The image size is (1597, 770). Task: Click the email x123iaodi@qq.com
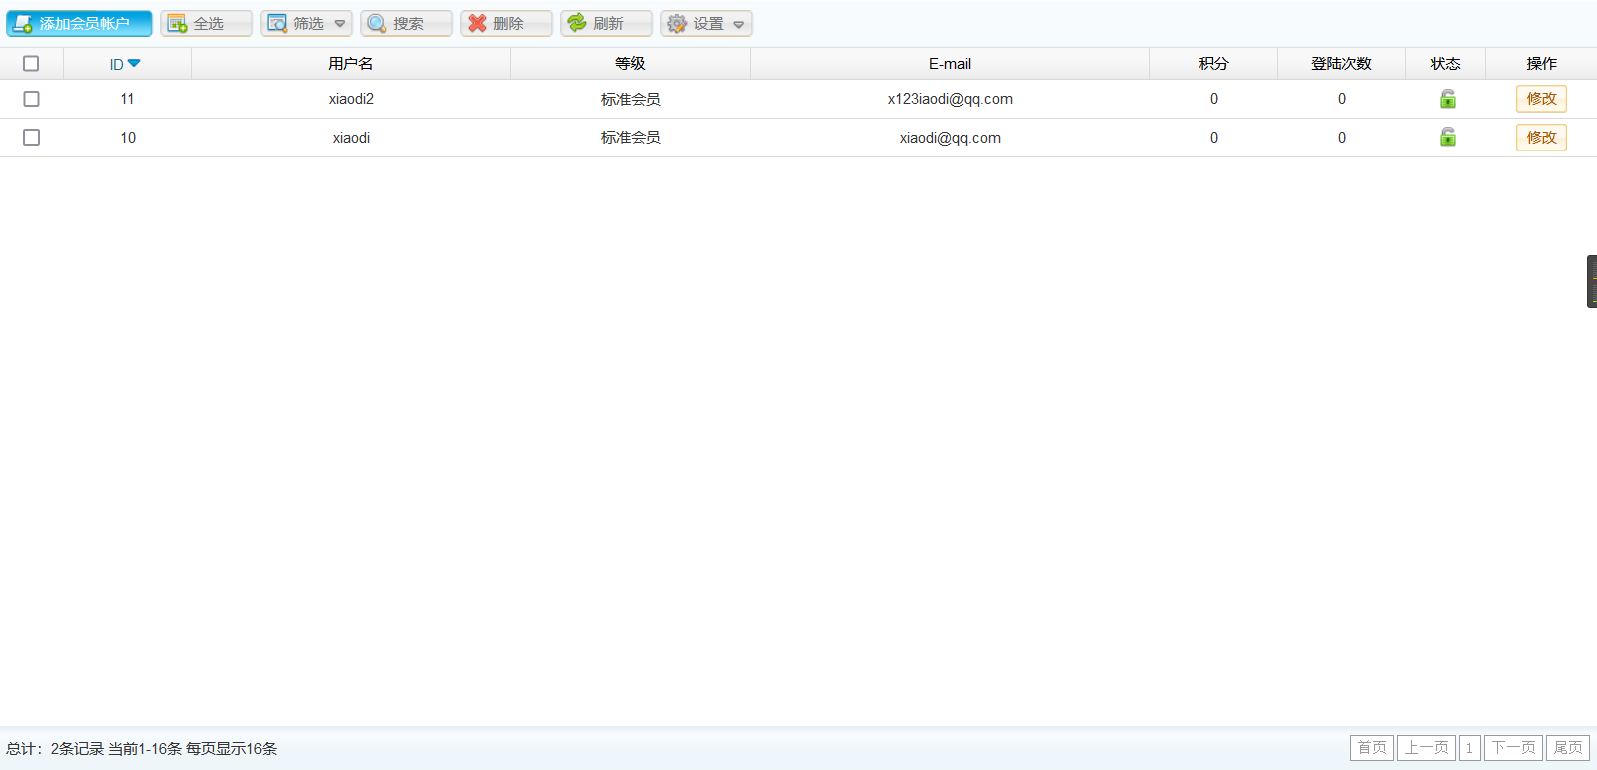click(950, 99)
